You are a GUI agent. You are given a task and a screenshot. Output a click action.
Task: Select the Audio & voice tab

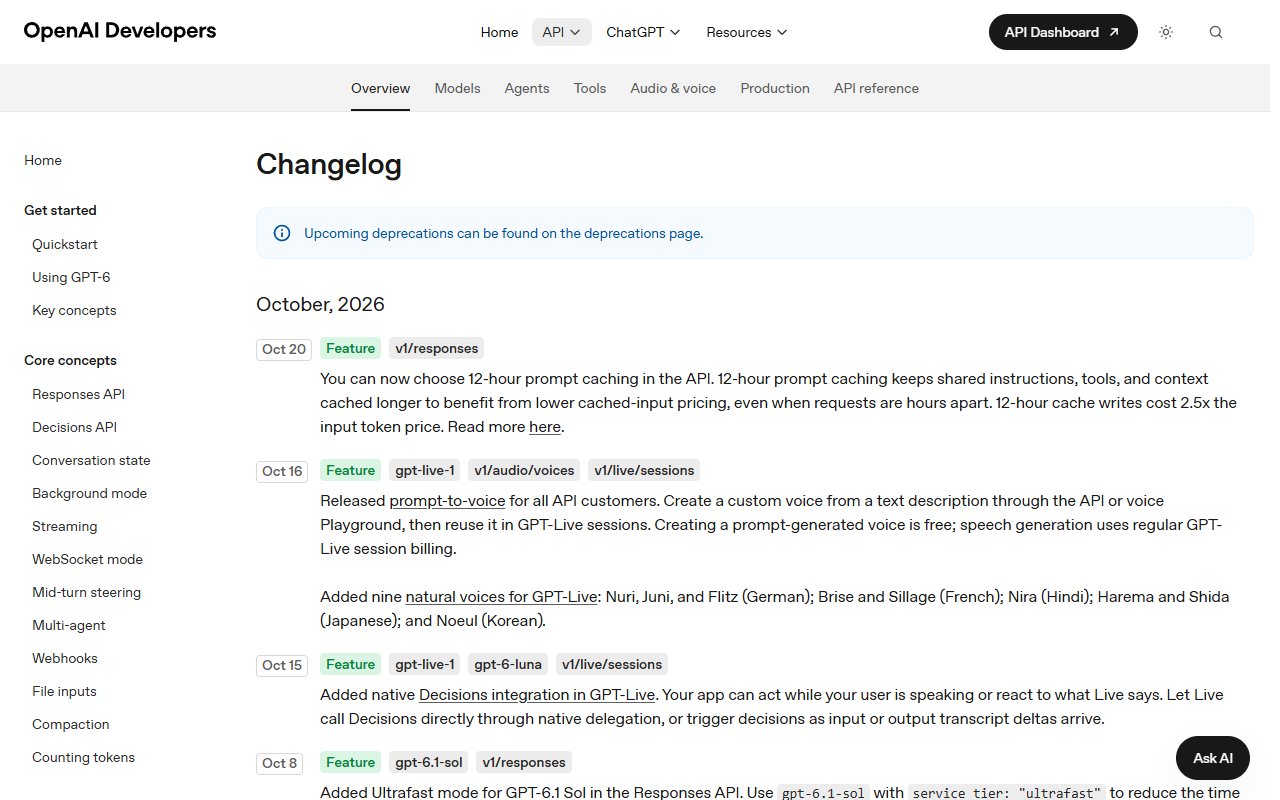coord(673,88)
